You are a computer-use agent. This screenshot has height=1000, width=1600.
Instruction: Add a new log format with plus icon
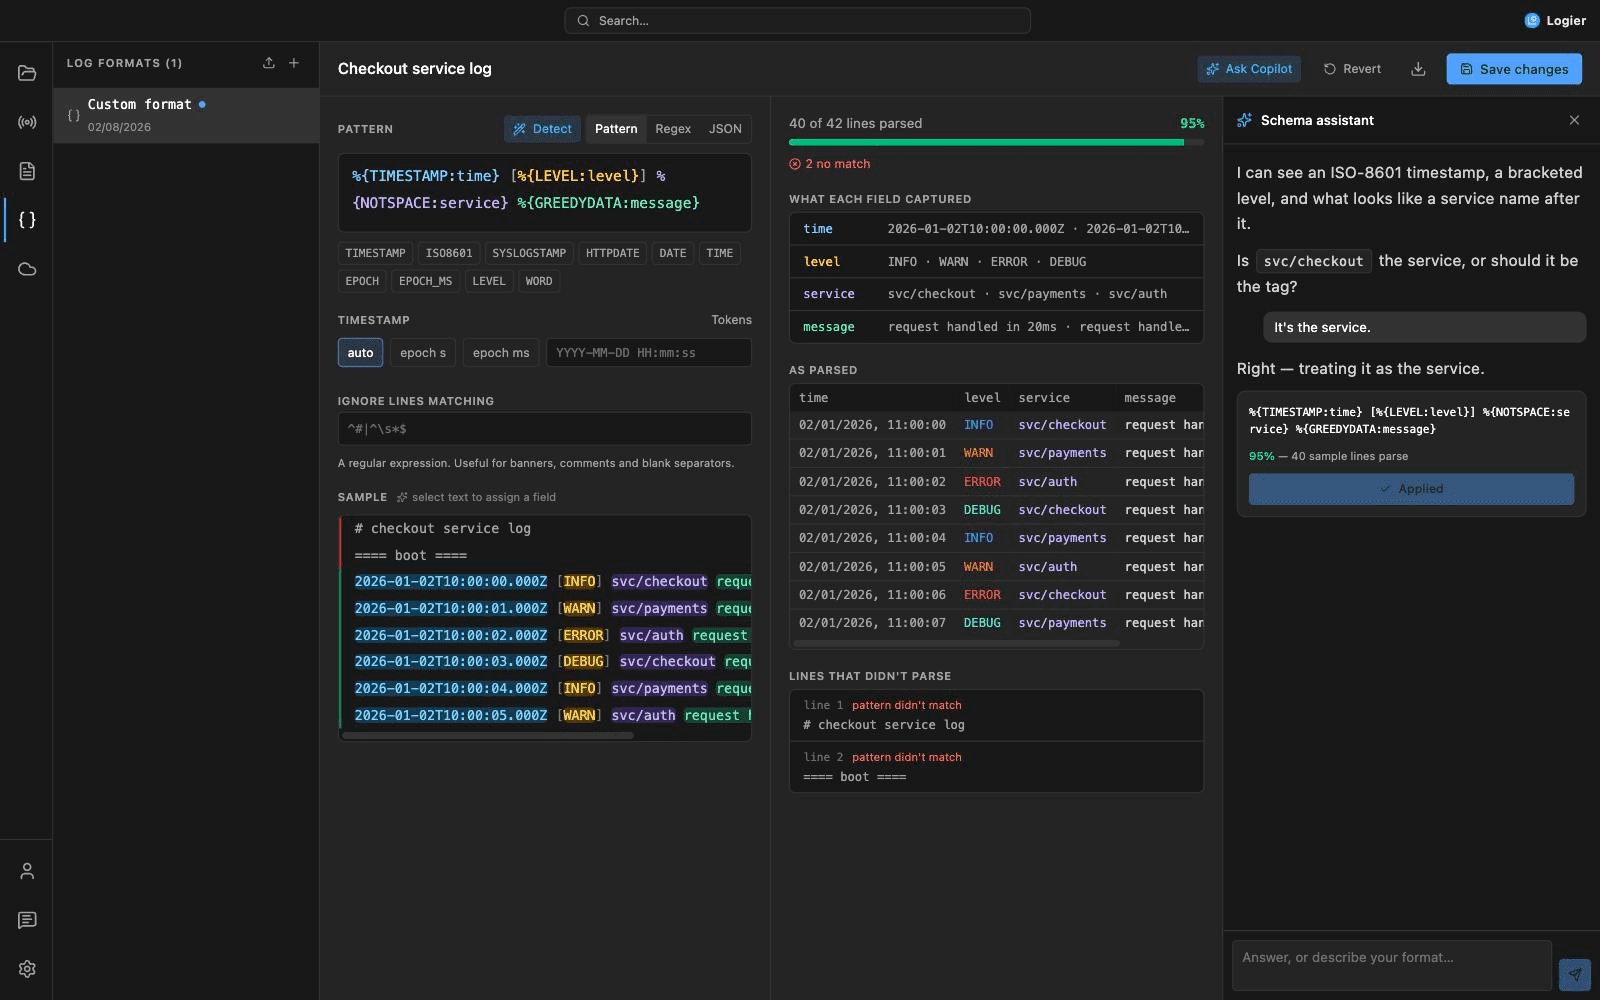(x=294, y=63)
